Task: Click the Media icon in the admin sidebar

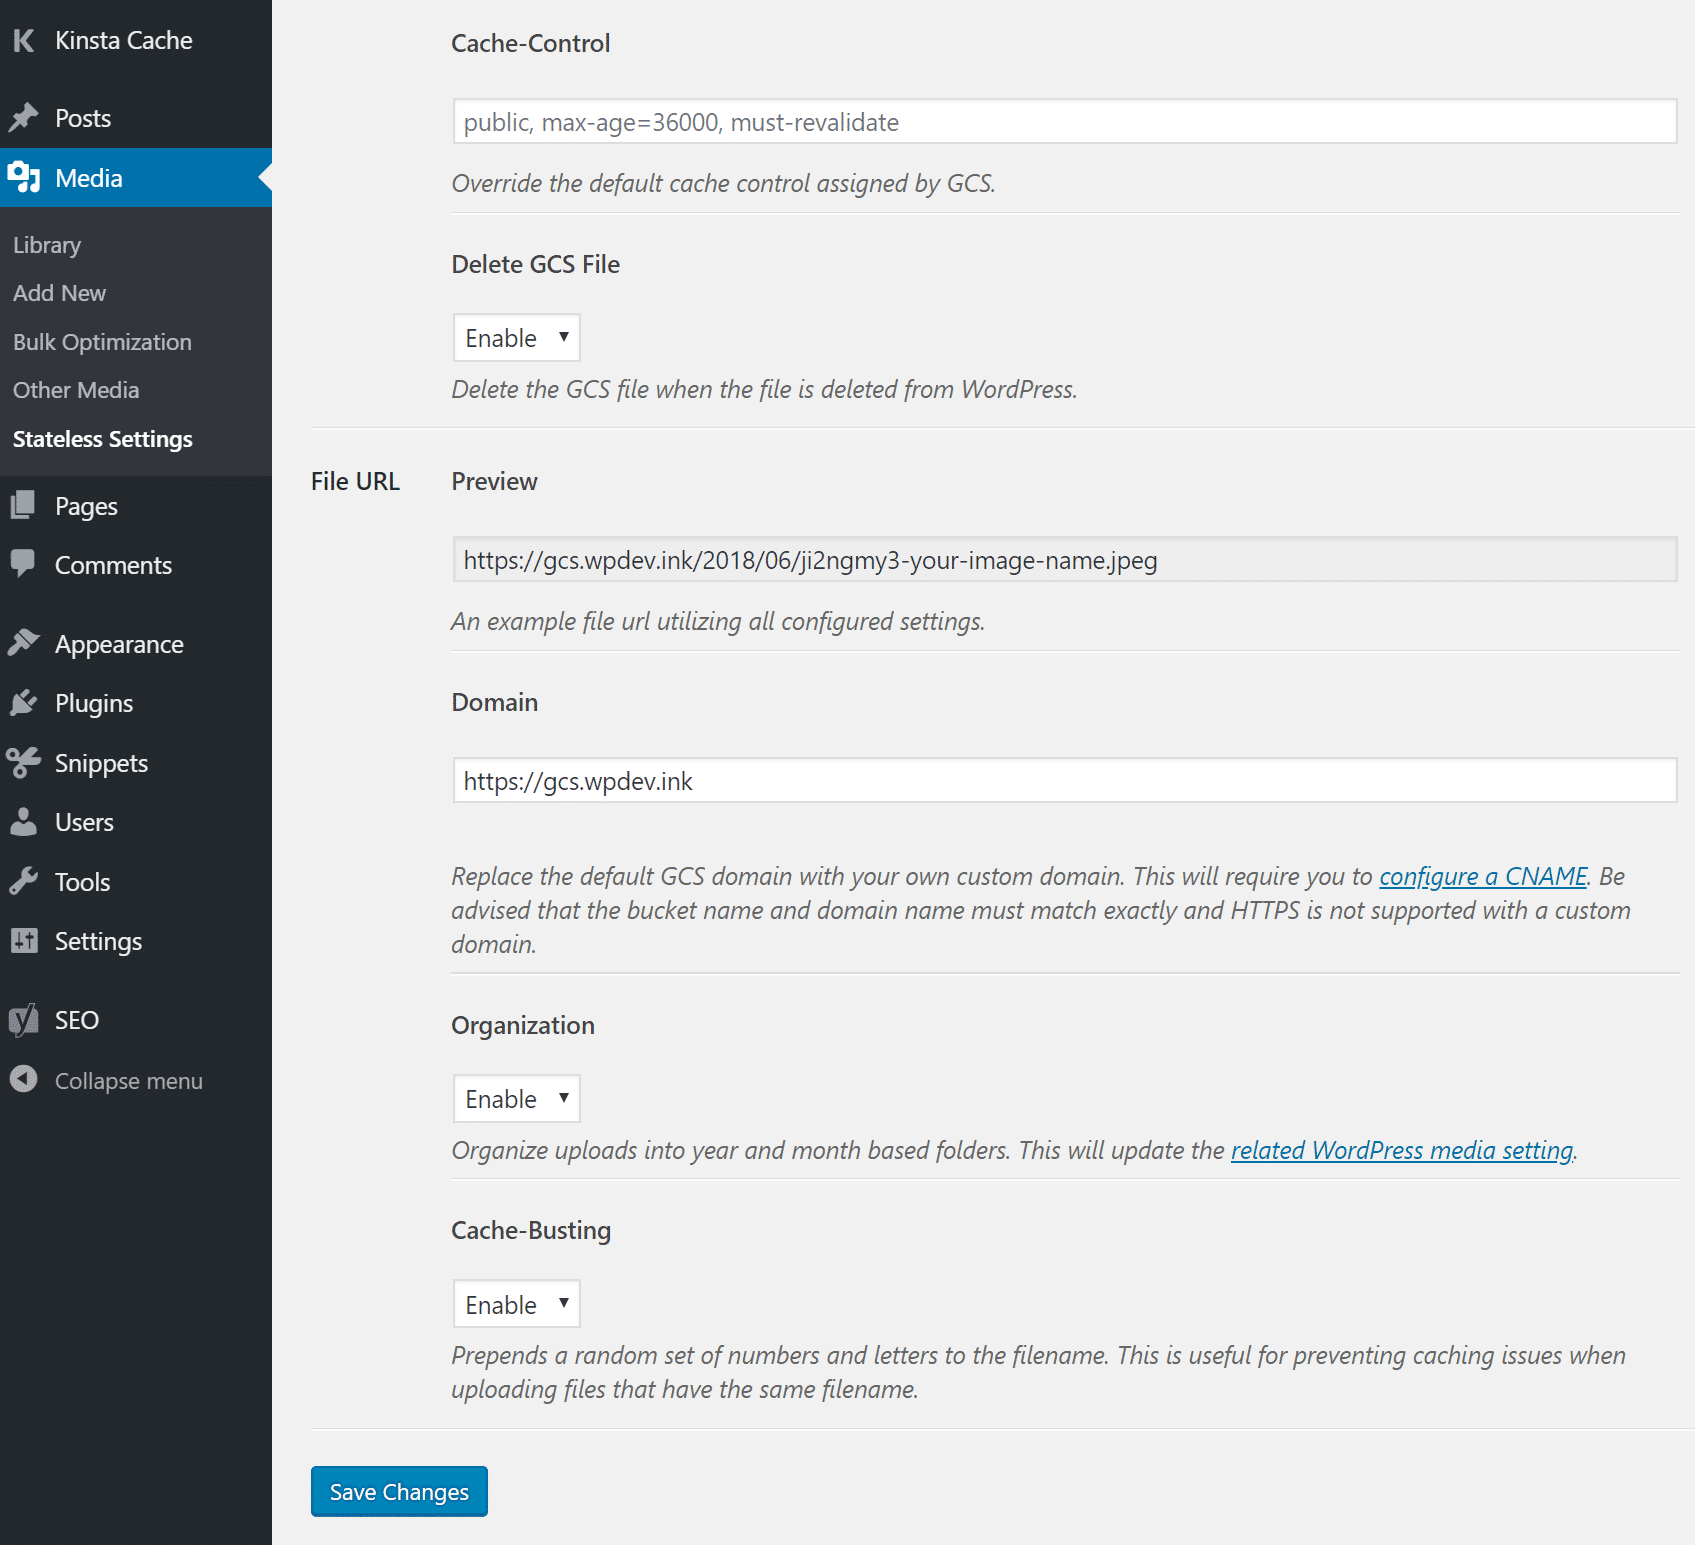Action: point(24,177)
